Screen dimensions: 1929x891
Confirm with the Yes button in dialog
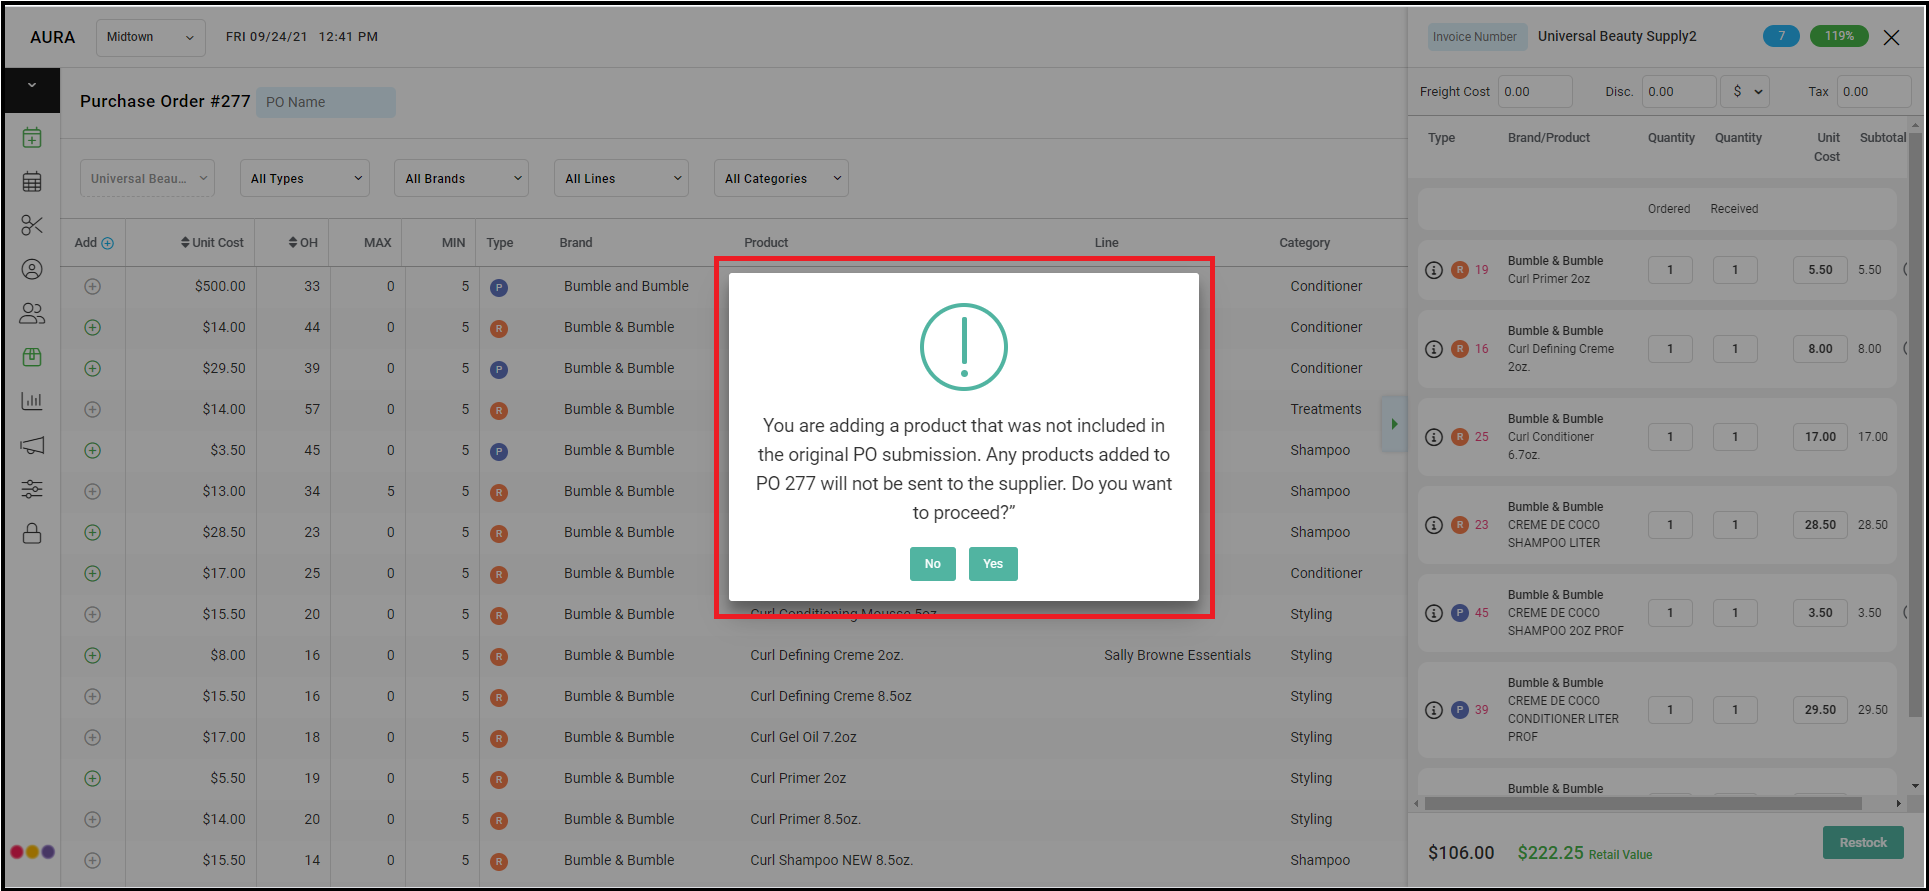tap(992, 564)
